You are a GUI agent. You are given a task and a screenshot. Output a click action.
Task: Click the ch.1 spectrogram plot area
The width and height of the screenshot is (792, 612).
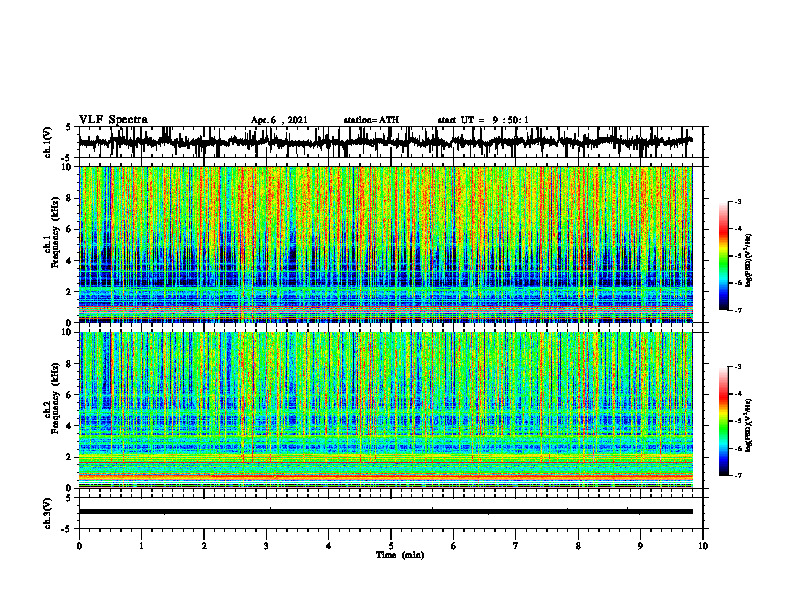pyautogui.click(x=385, y=244)
